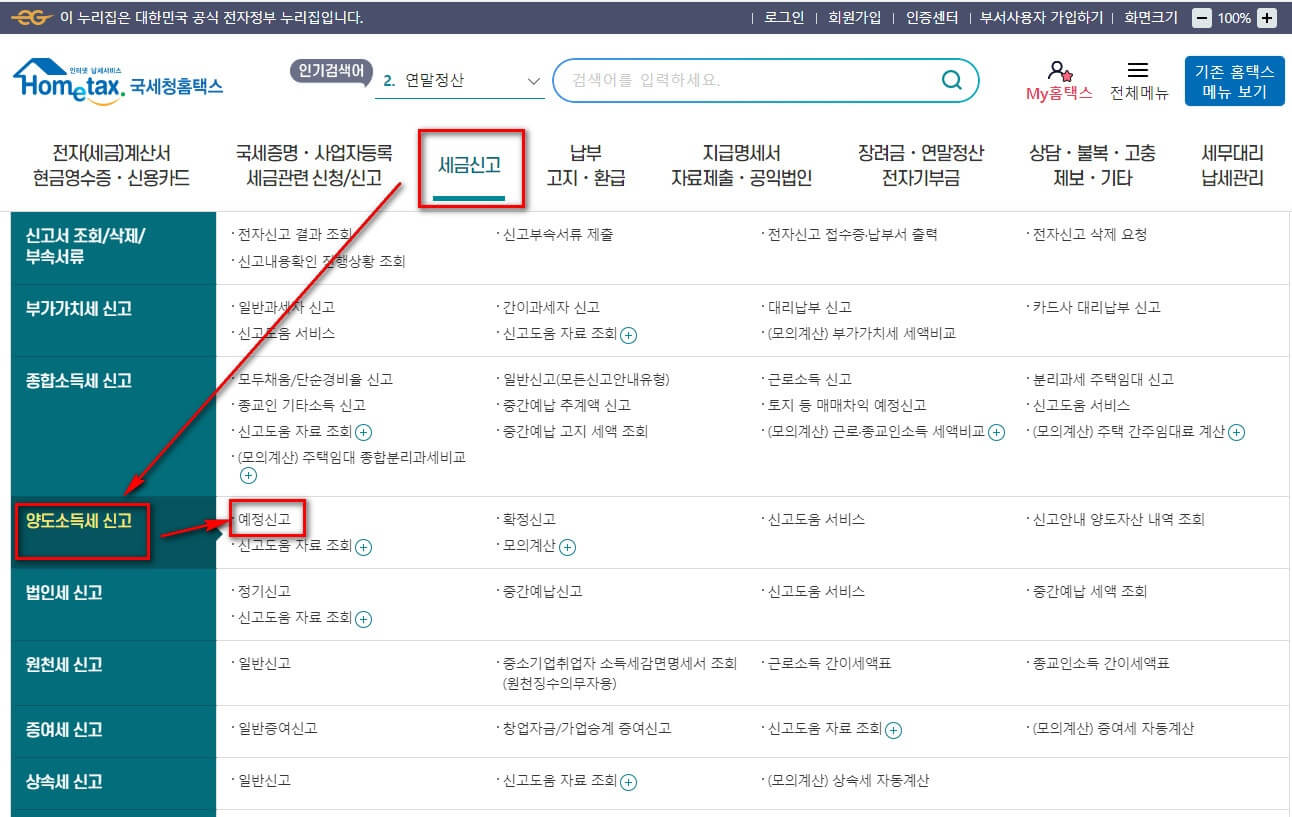Open 분리과세 주택임대 신고 link
1292x817 pixels.
pyautogui.click(x=1103, y=380)
